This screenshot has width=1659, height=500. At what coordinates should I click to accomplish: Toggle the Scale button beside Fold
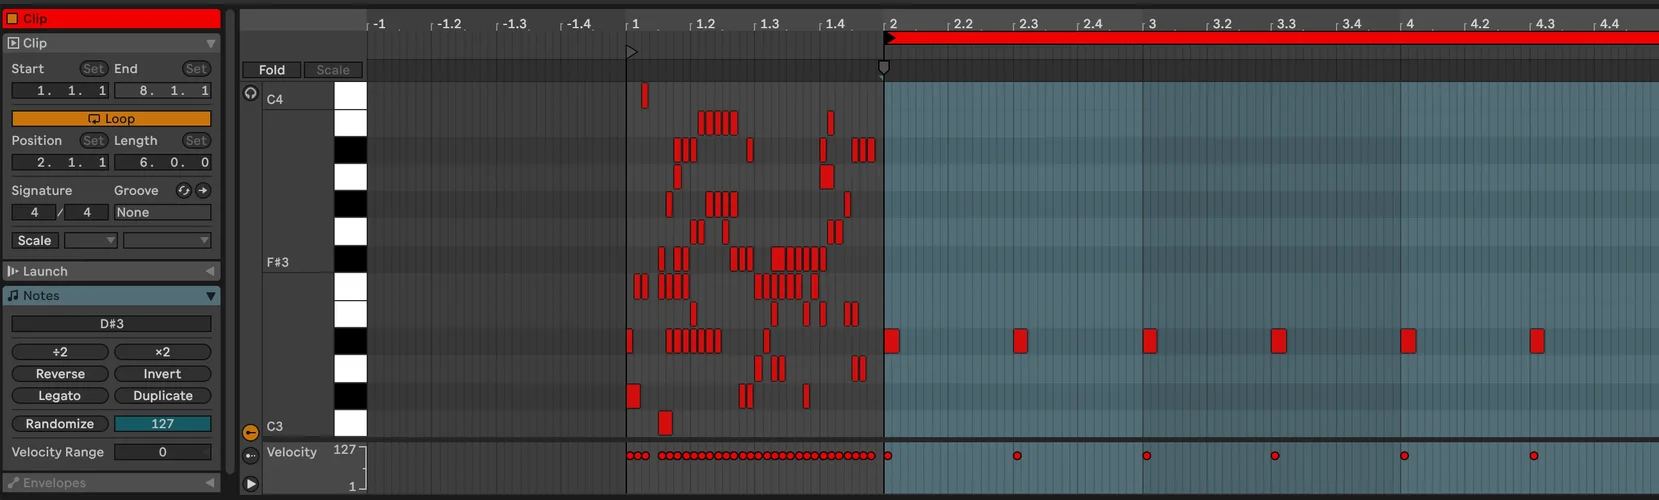click(333, 70)
